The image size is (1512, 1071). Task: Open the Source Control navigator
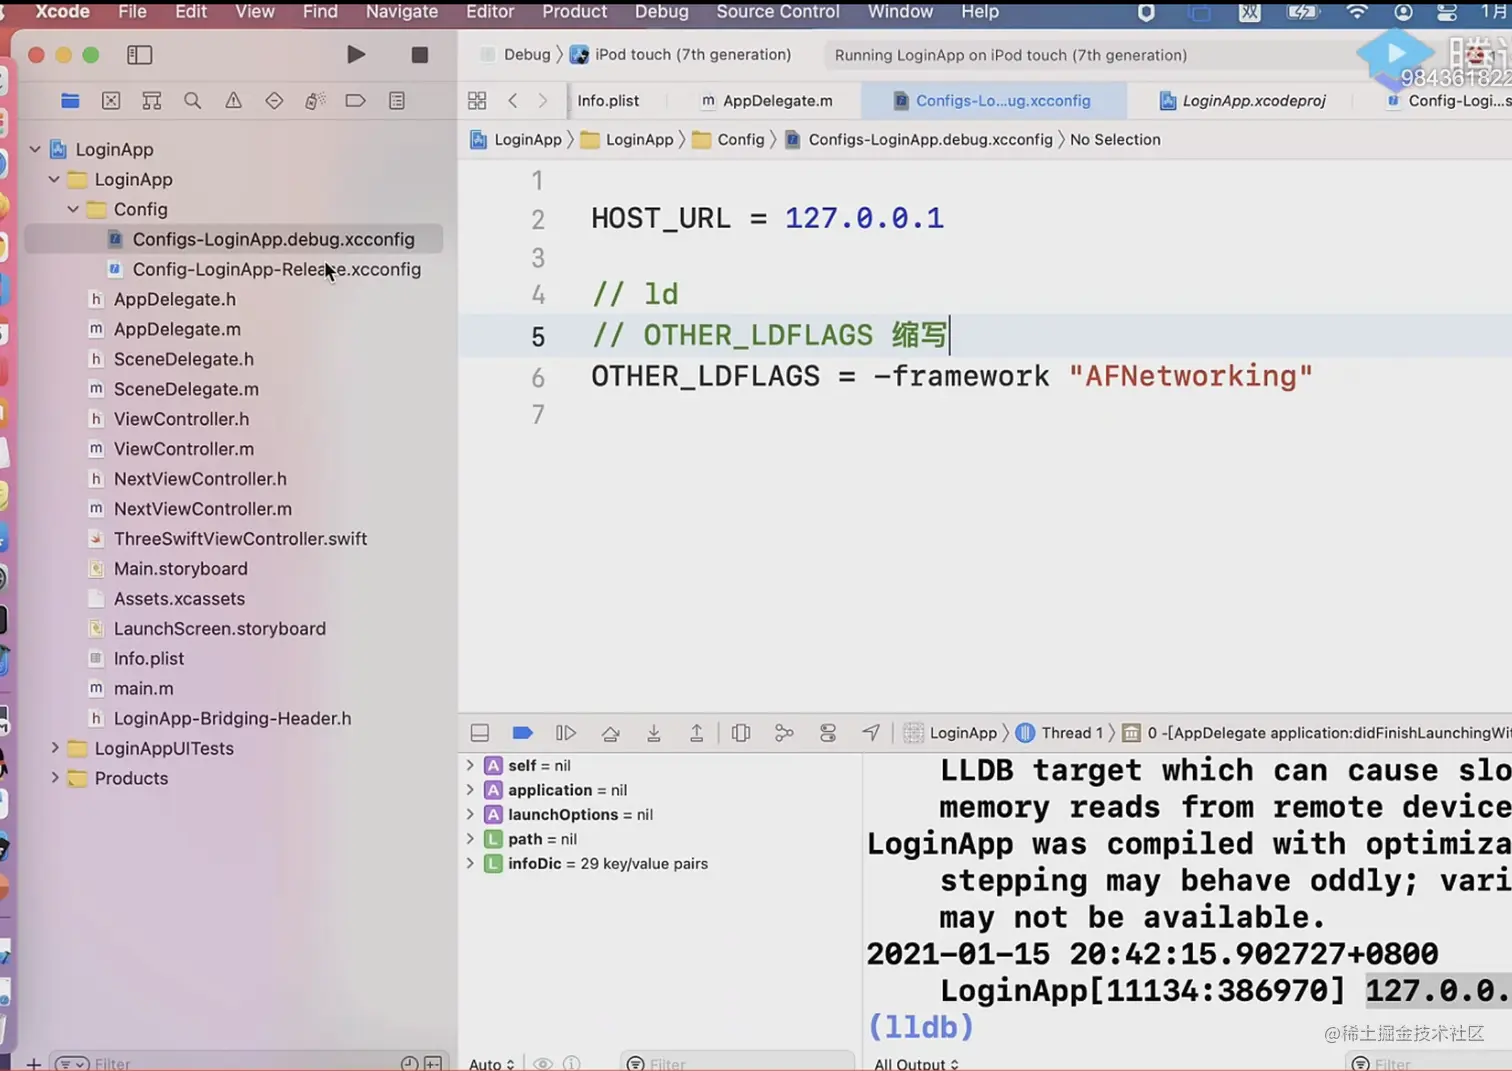(111, 101)
